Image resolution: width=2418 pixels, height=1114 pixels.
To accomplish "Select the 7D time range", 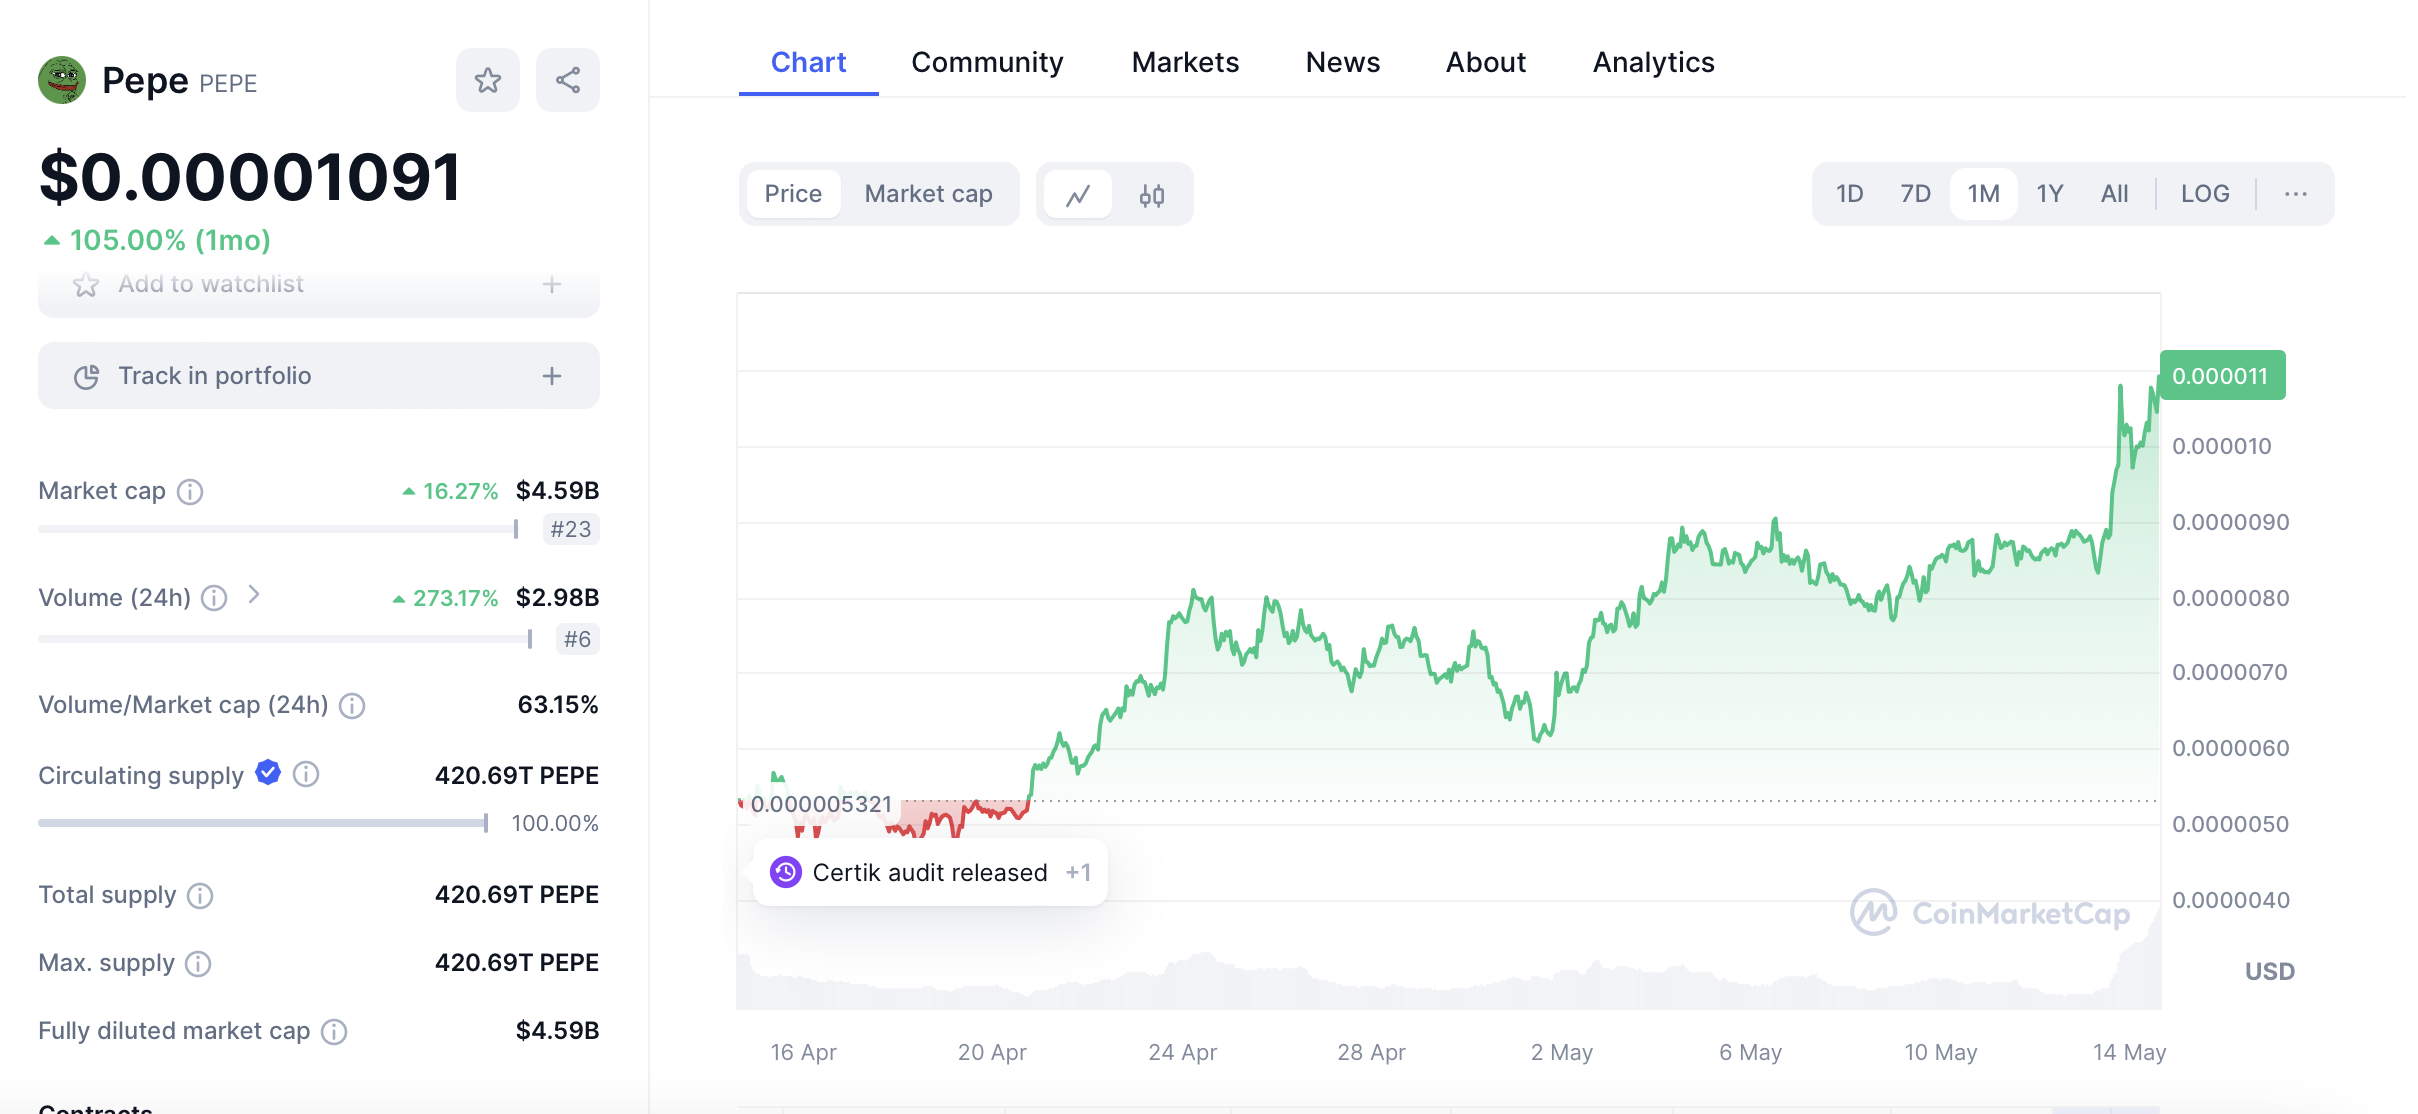I will tap(1915, 194).
